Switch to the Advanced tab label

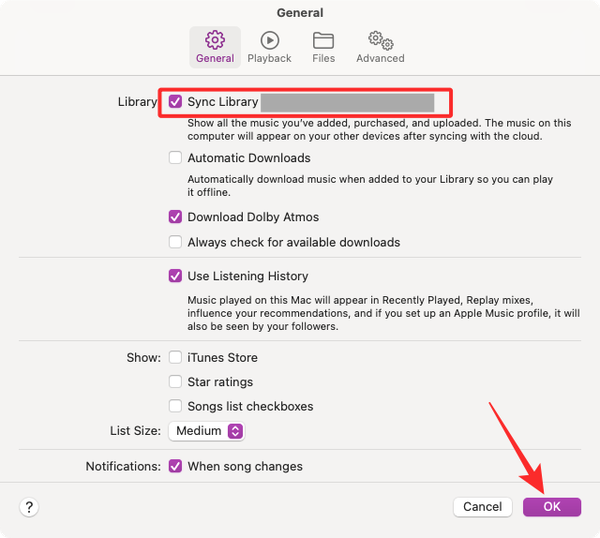(x=380, y=58)
